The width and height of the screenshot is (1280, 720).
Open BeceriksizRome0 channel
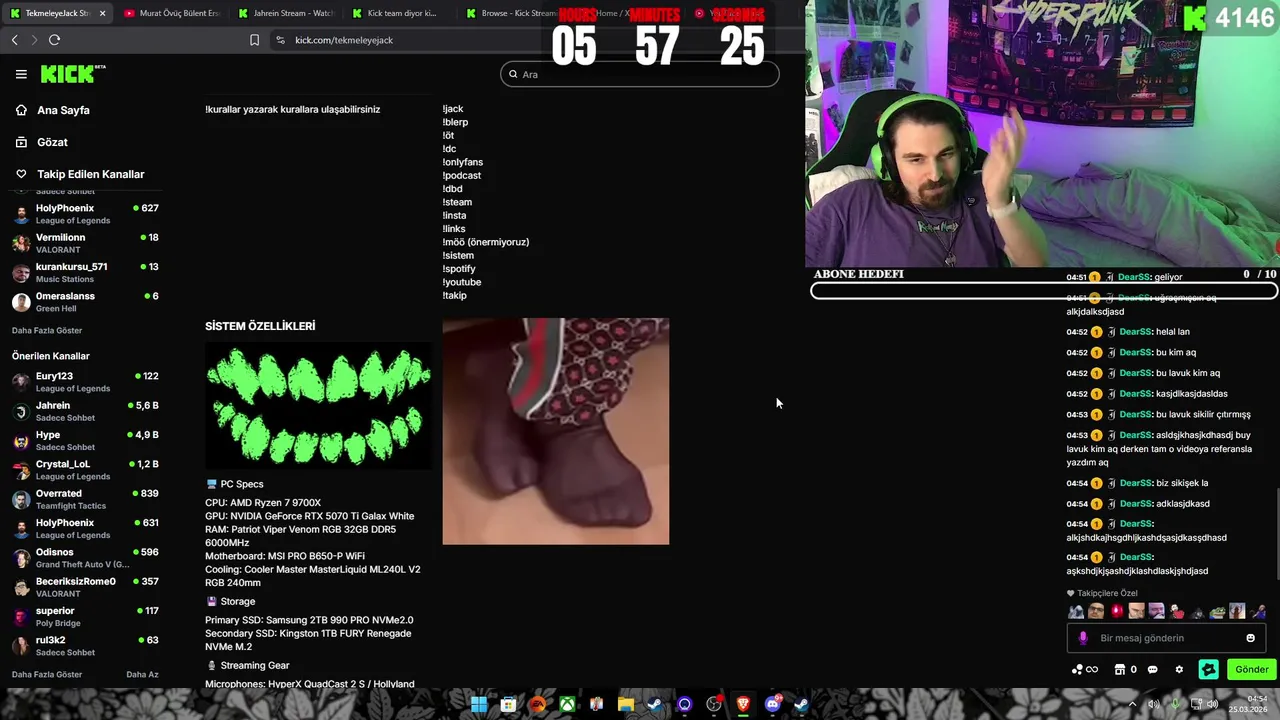85,587
